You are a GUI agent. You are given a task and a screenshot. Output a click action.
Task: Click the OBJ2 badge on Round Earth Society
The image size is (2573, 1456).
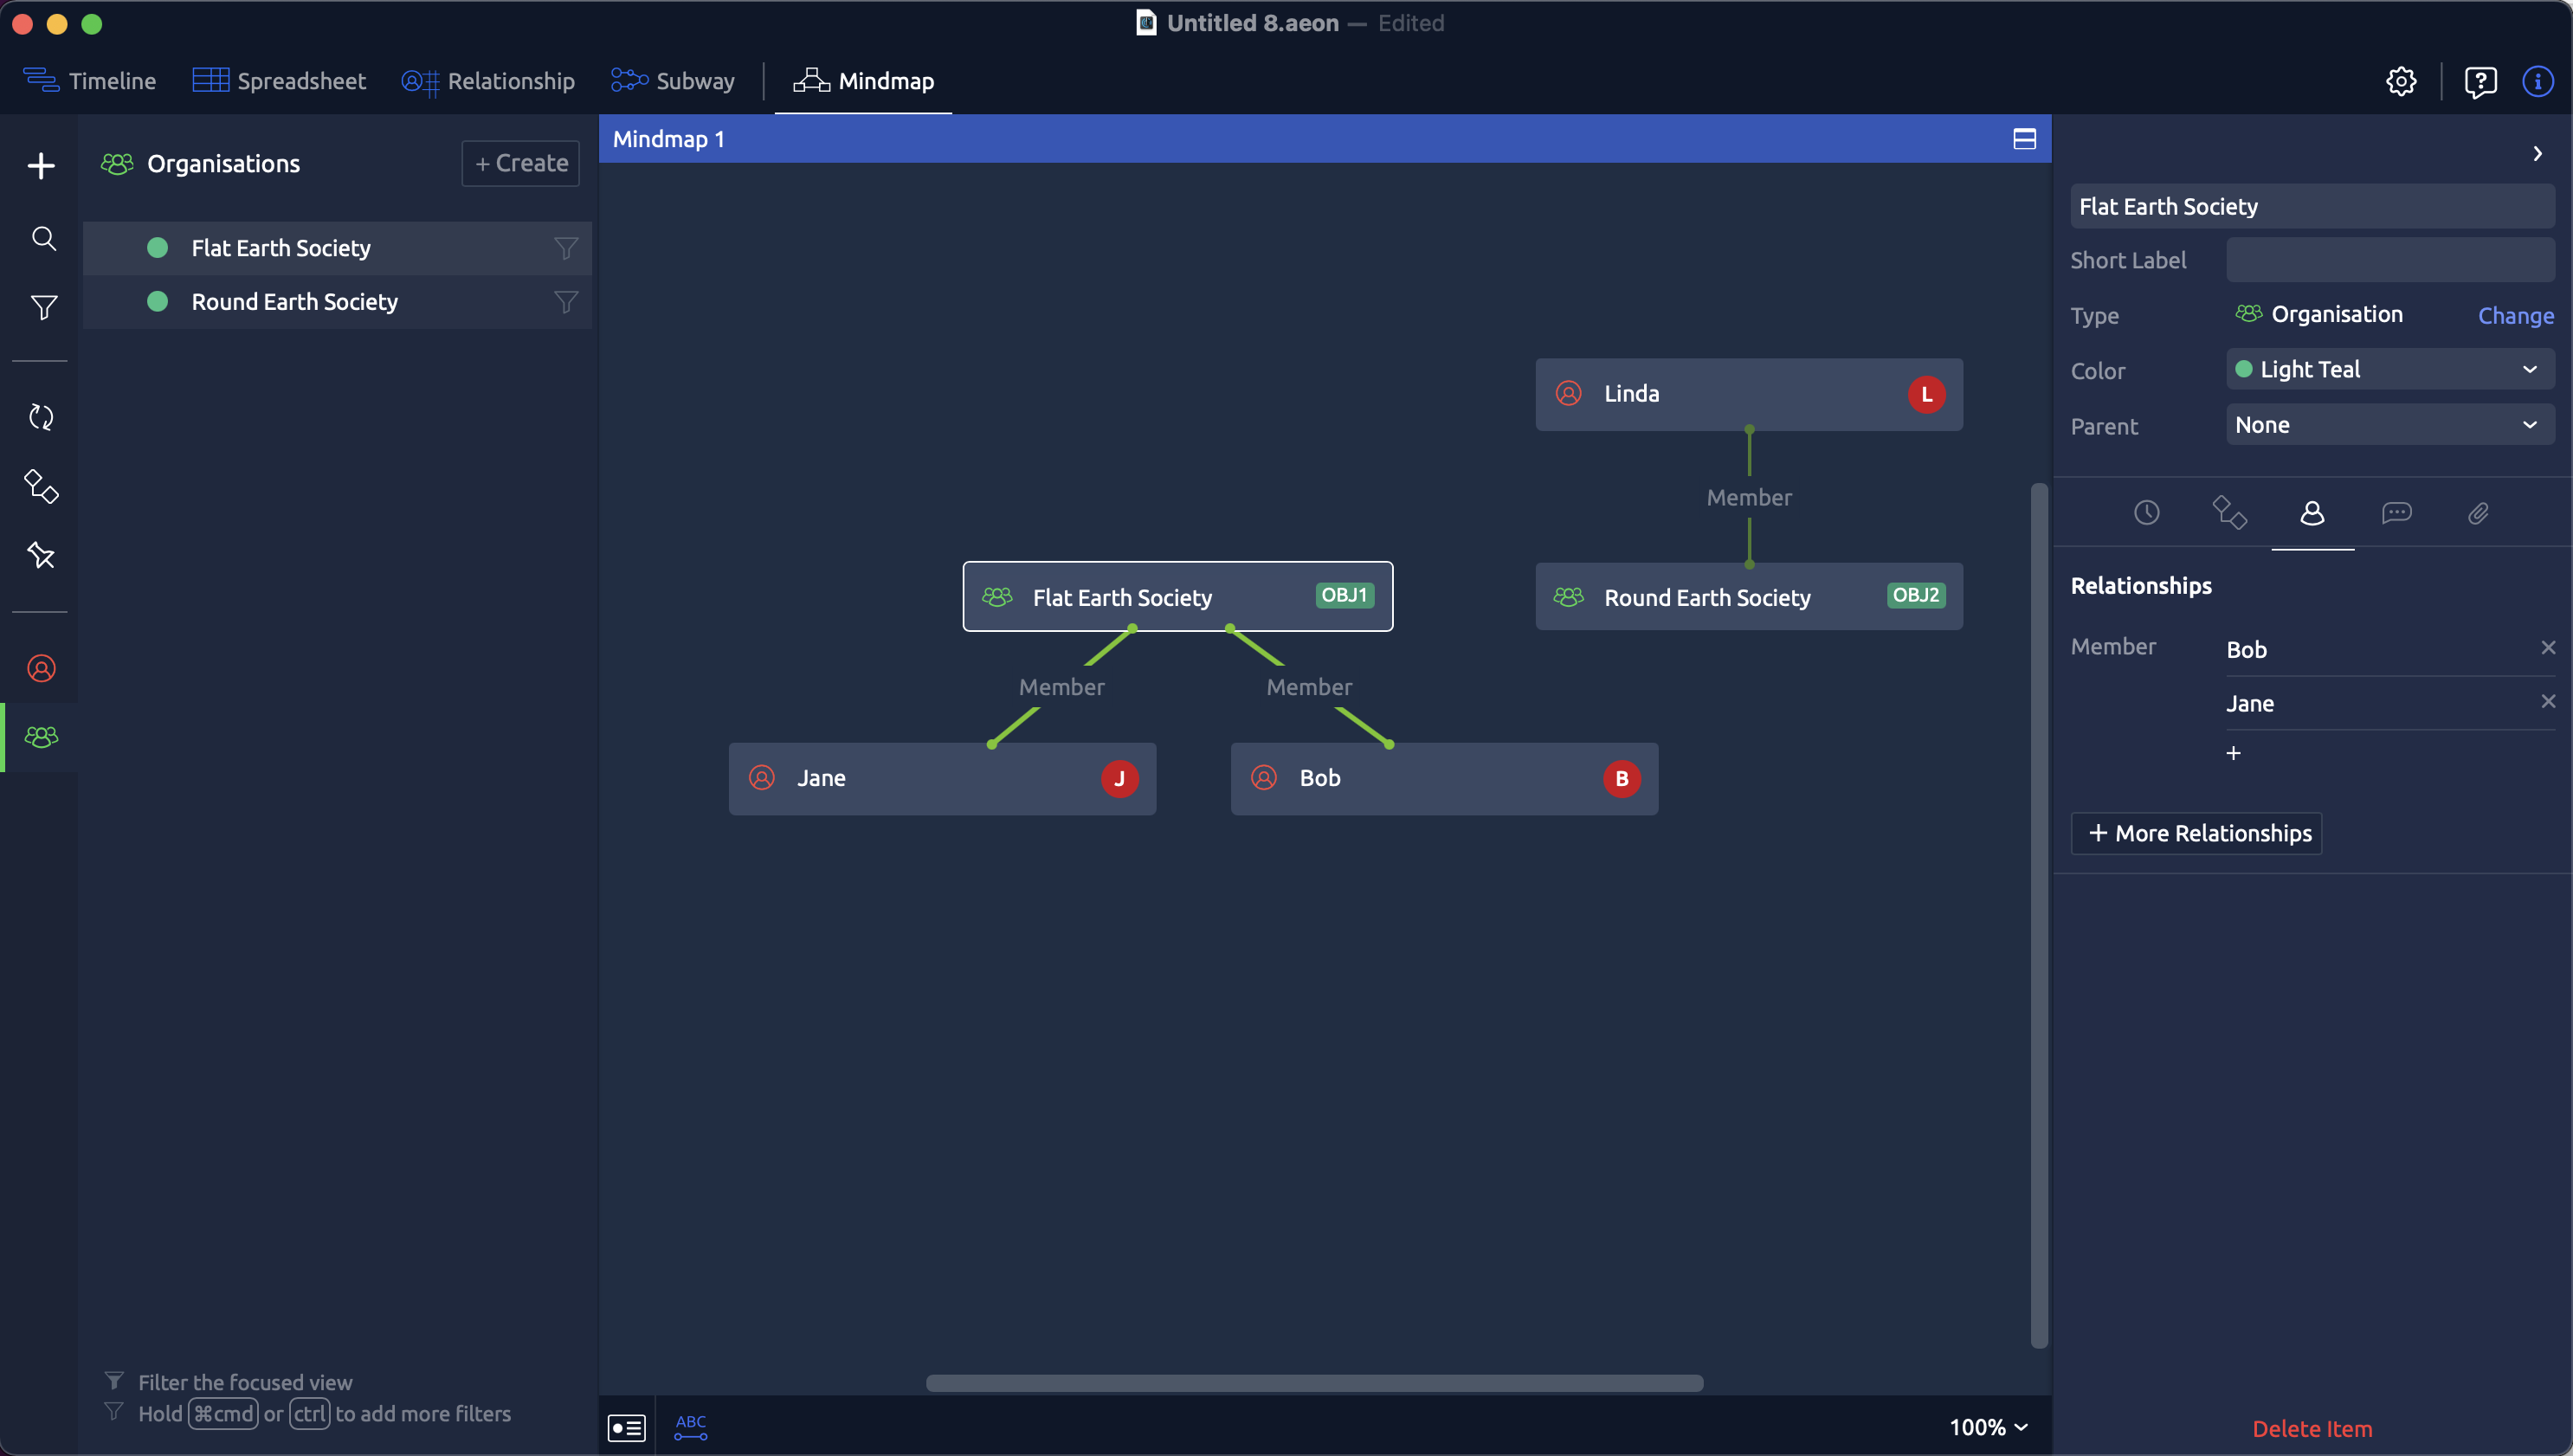tap(1916, 596)
